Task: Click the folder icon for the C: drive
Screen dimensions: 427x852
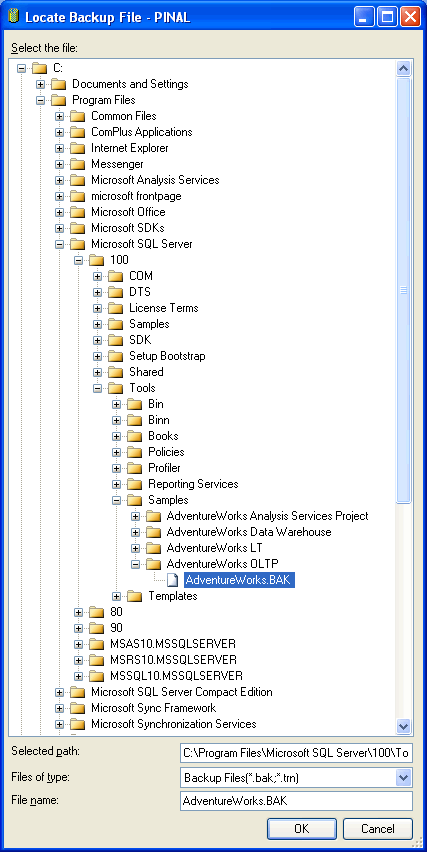Action: coord(40,68)
